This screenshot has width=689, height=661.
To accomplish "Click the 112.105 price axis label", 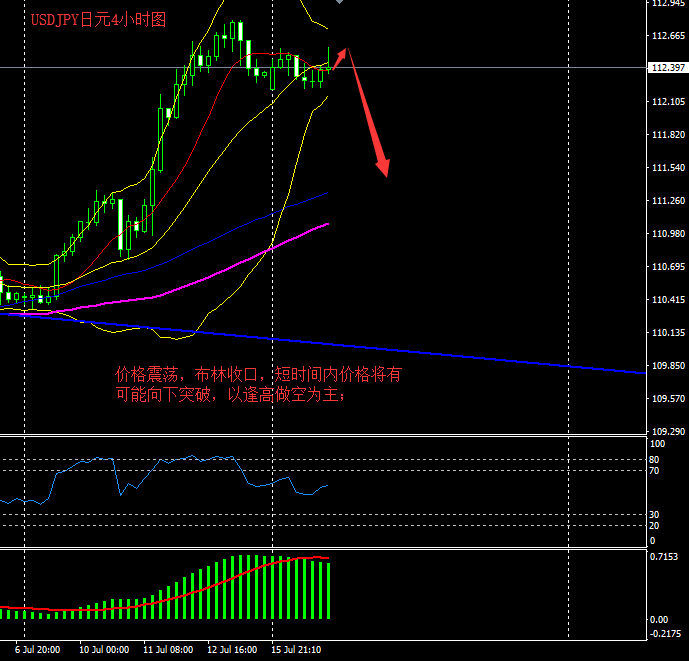I will [668, 102].
